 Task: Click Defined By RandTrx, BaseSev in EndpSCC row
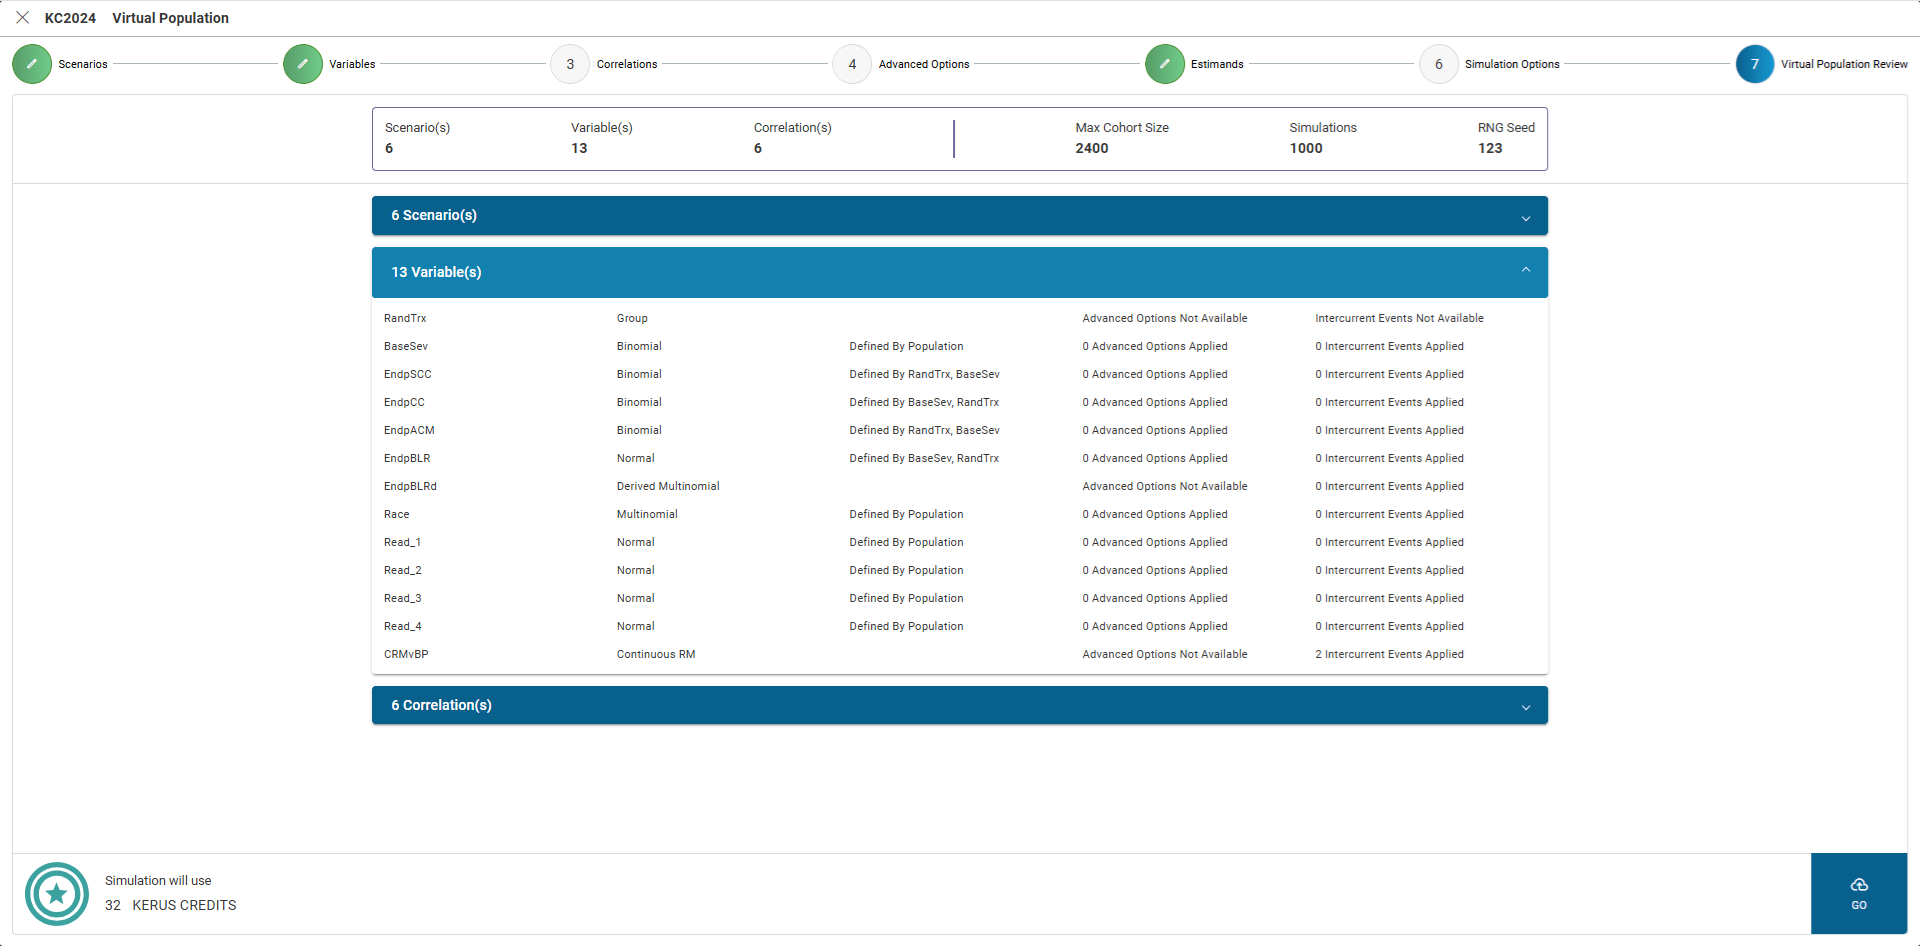924,374
